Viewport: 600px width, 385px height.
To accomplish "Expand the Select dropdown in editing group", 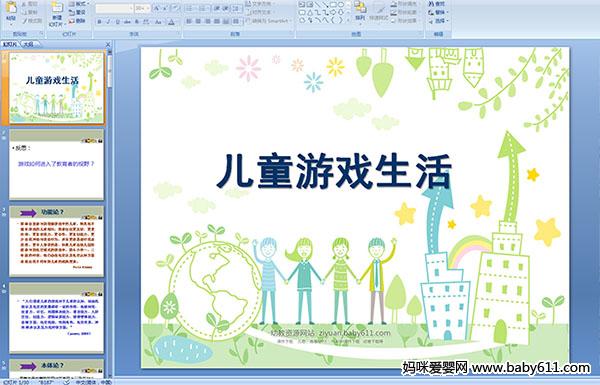I will [x=438, y=21].
